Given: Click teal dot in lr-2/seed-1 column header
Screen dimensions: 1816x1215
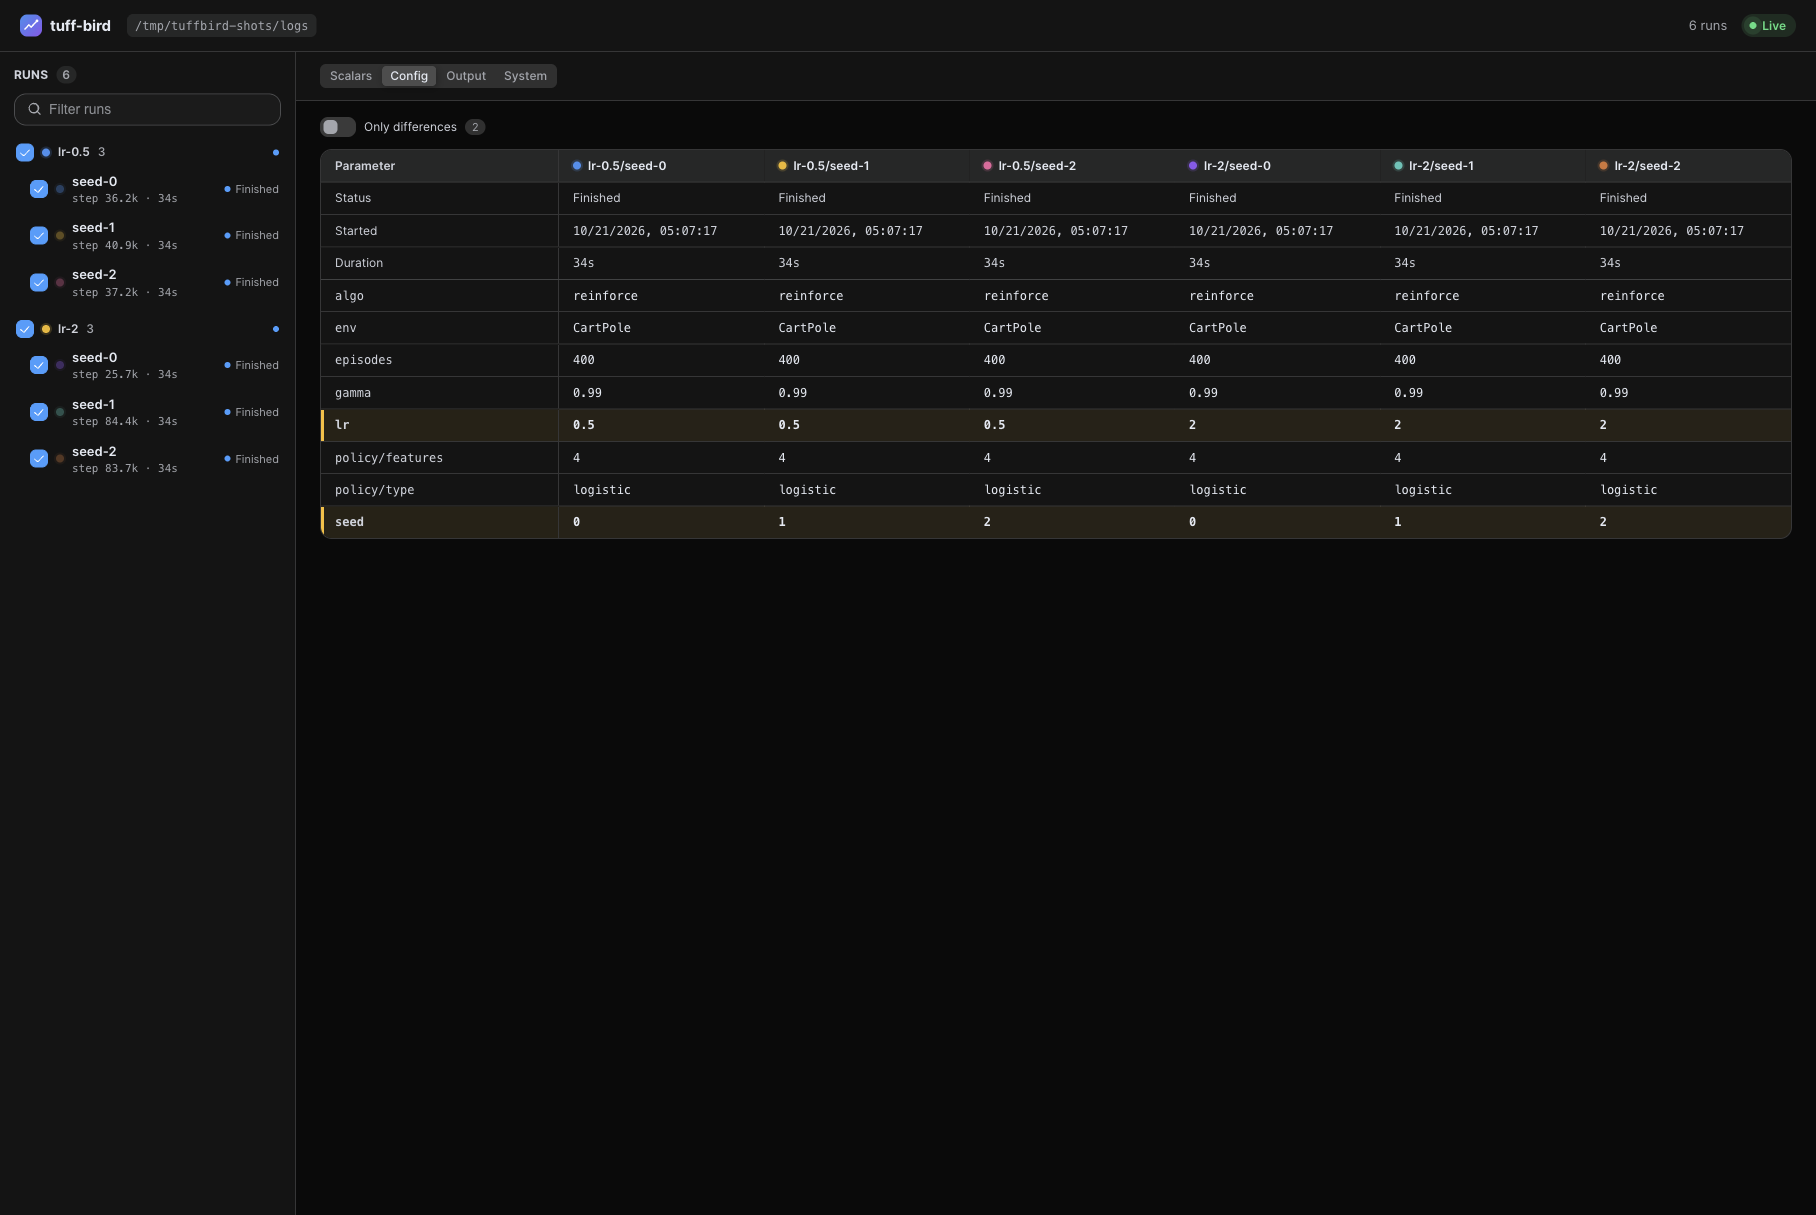Looking at the screenshot, I should click(1398, 166).
